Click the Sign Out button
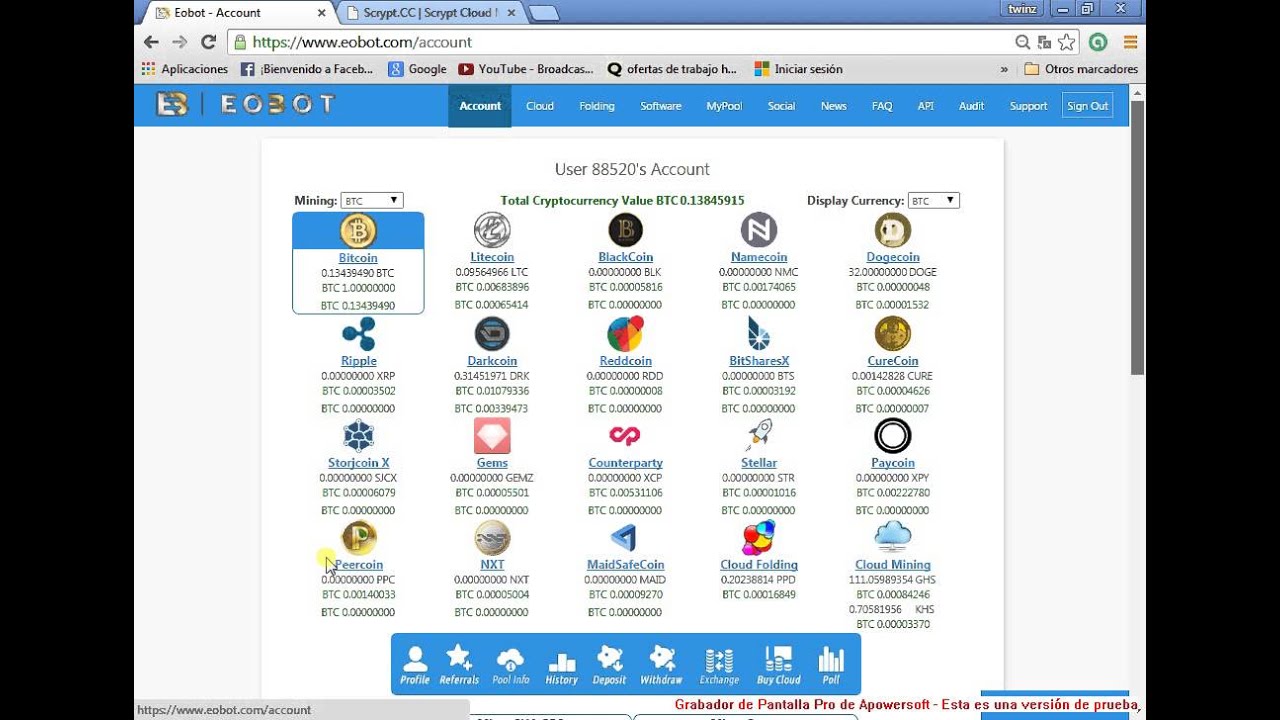Screen dimensions: 1280x720 (x=1087, y=106)
